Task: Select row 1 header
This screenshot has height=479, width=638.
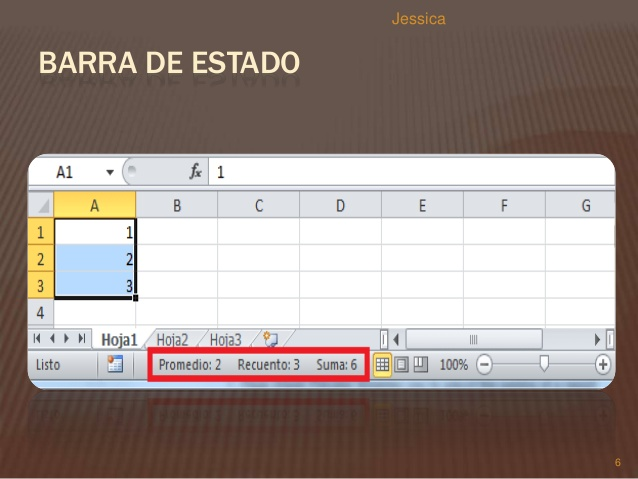Action: click(41, 232)
